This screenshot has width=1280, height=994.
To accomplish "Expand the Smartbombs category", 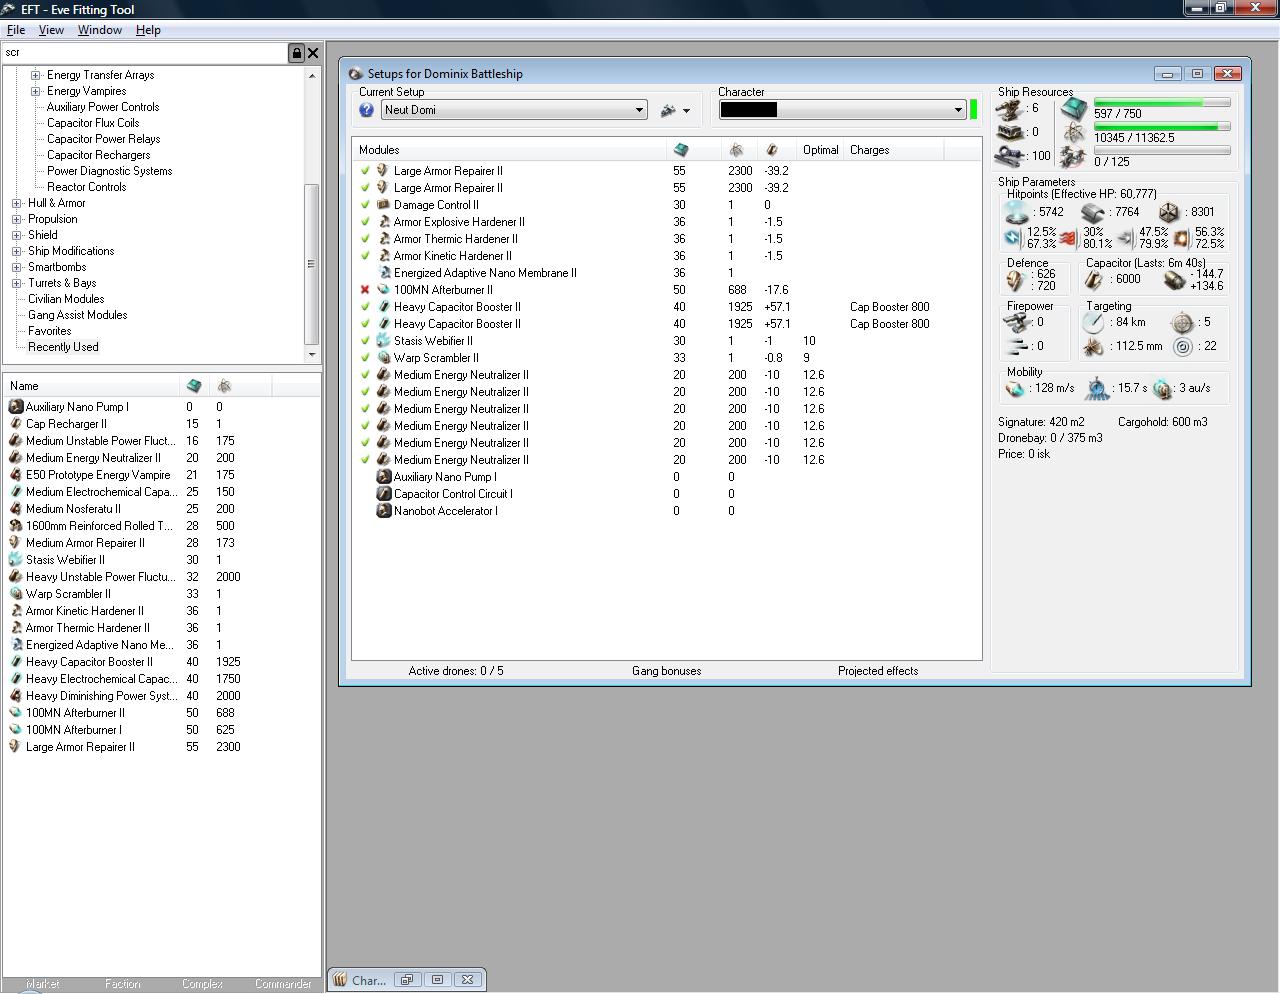I will 17,267.
